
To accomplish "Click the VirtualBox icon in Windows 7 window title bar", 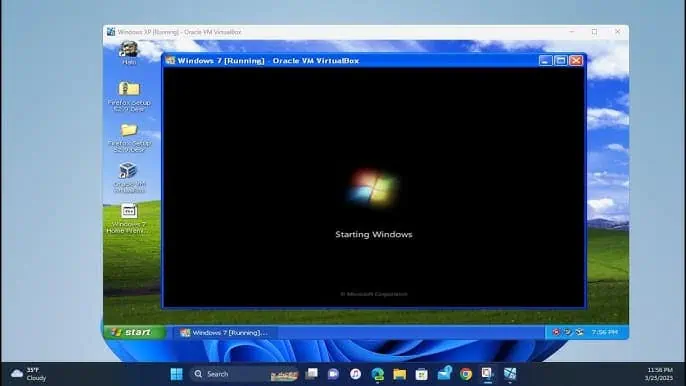I will click(x=170, y=60).
